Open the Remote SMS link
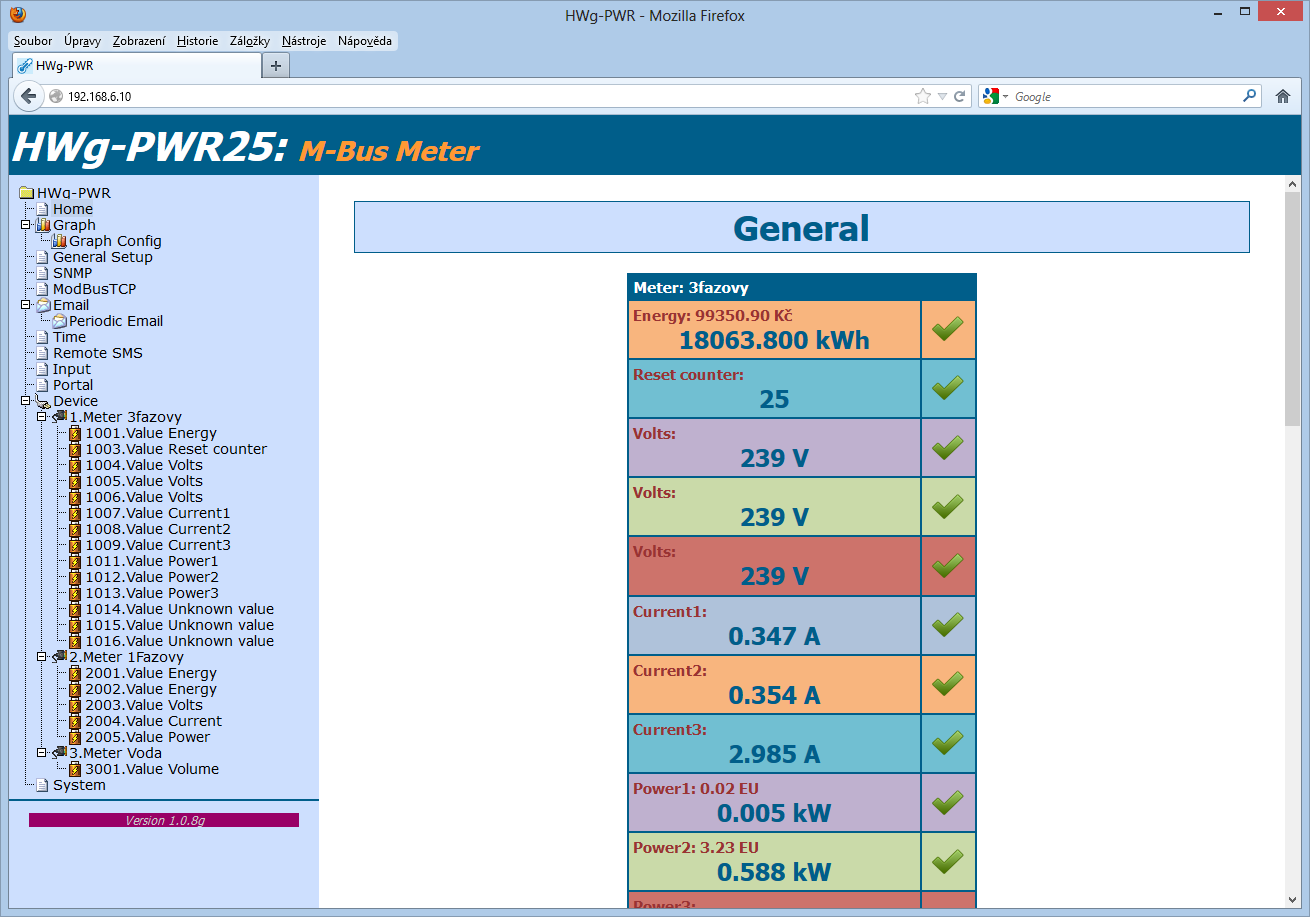Viewport: 1310px width, 917px height. pyautogui.click(x=98, y=353)
